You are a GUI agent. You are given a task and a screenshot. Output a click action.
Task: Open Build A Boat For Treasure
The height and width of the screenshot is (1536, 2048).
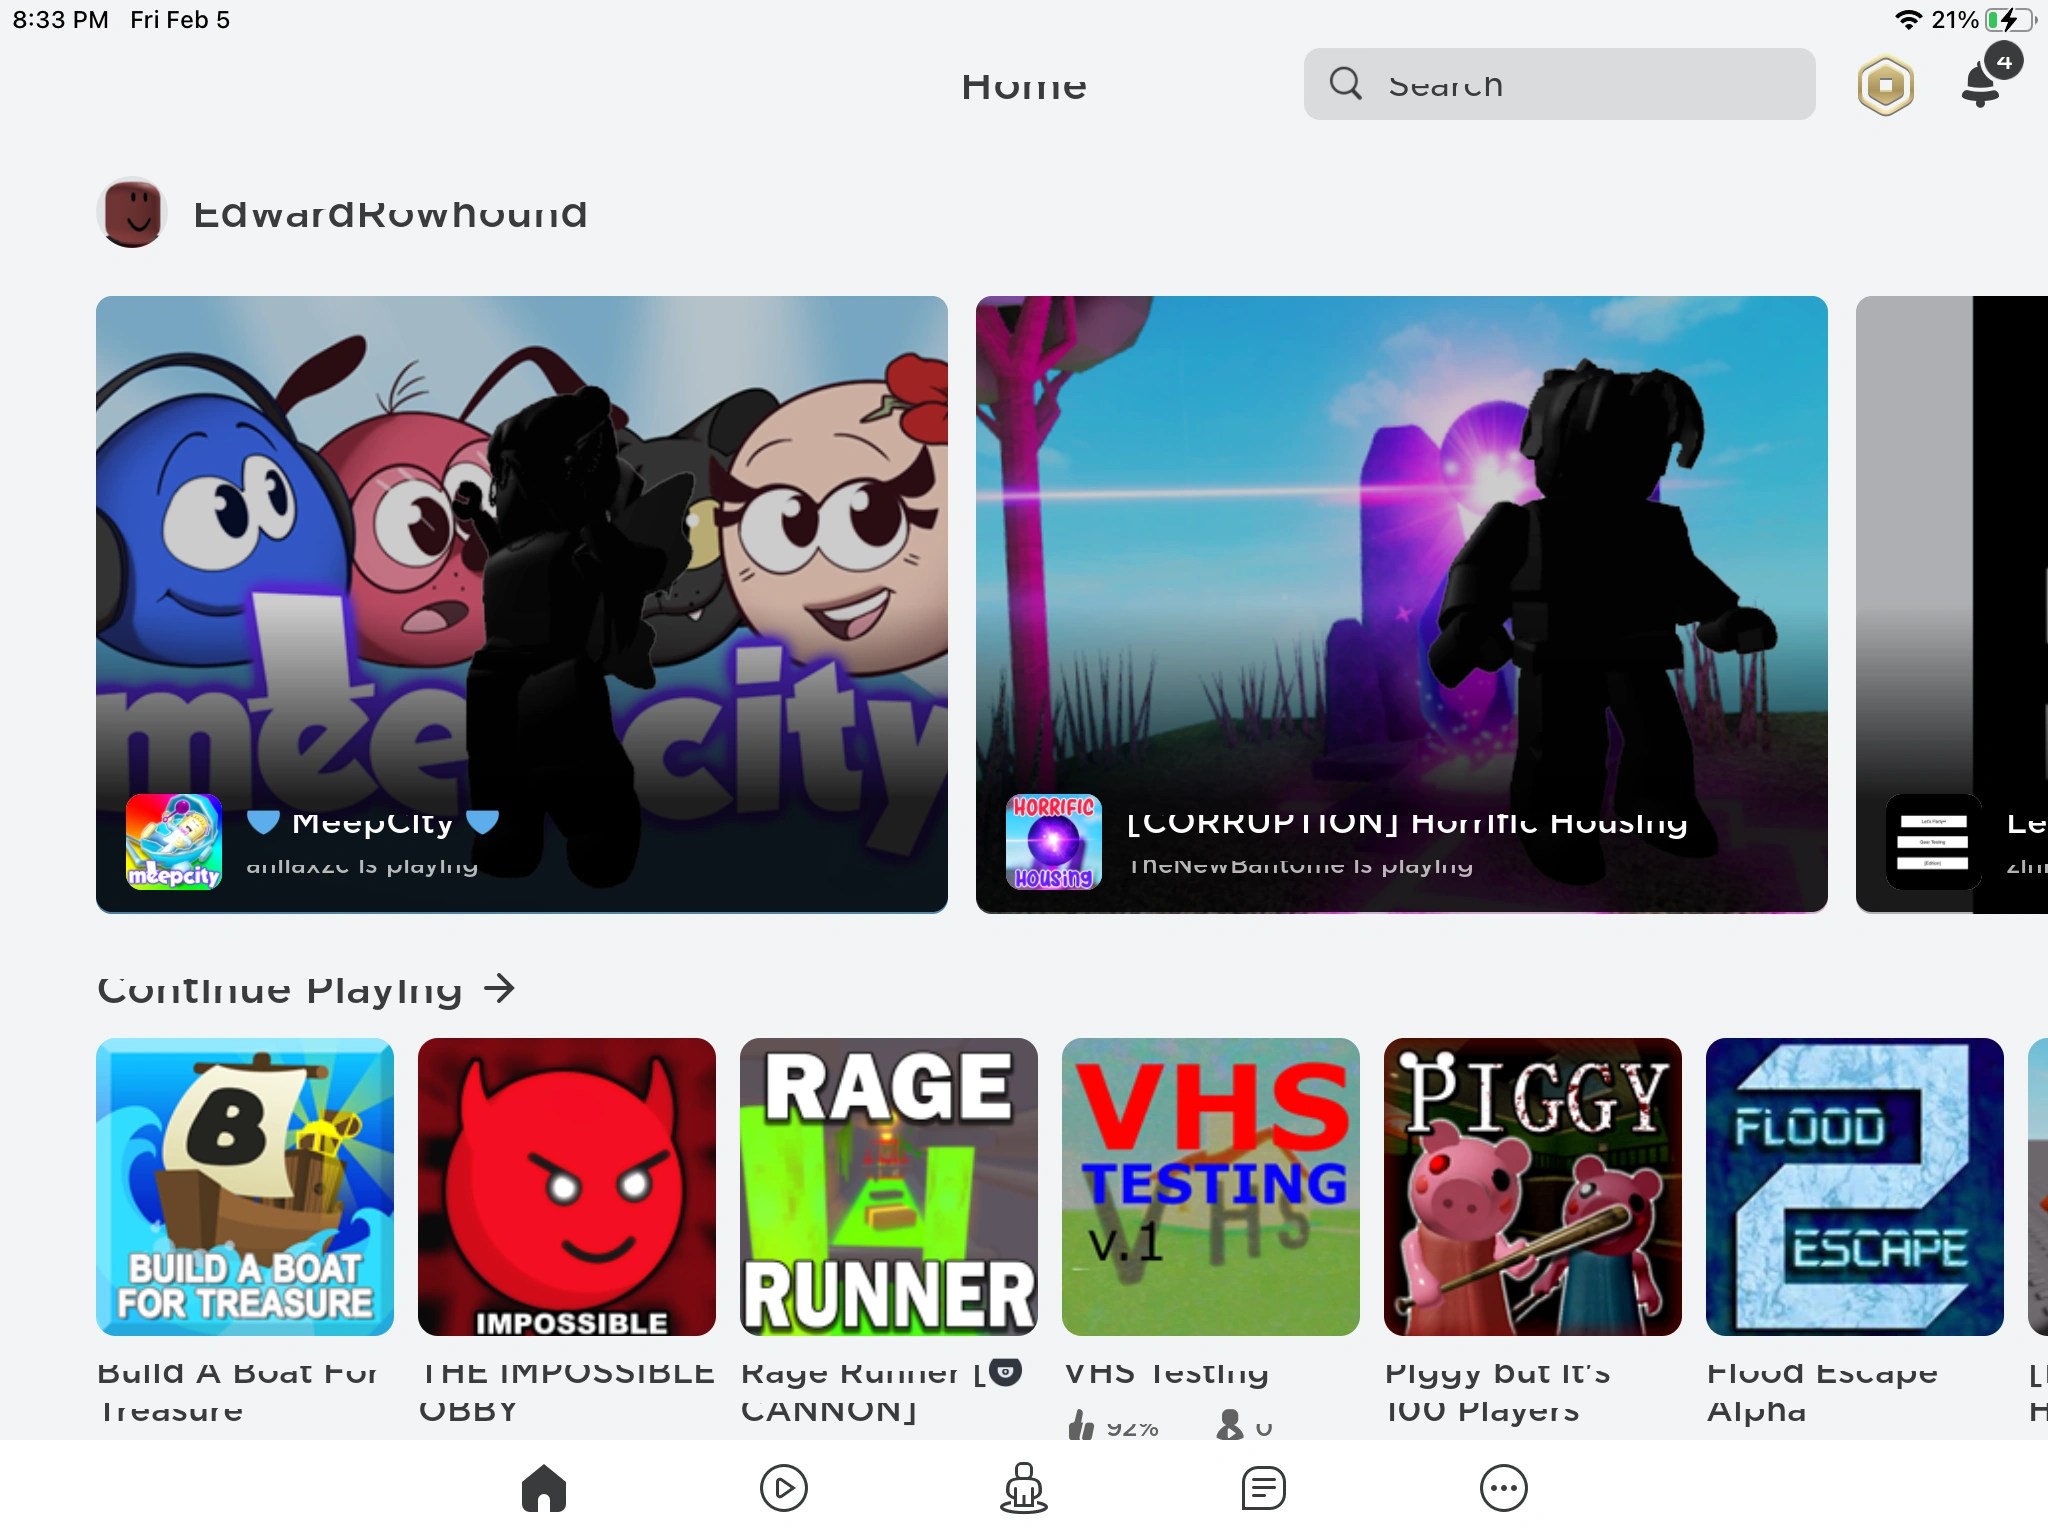(245, 1188)
